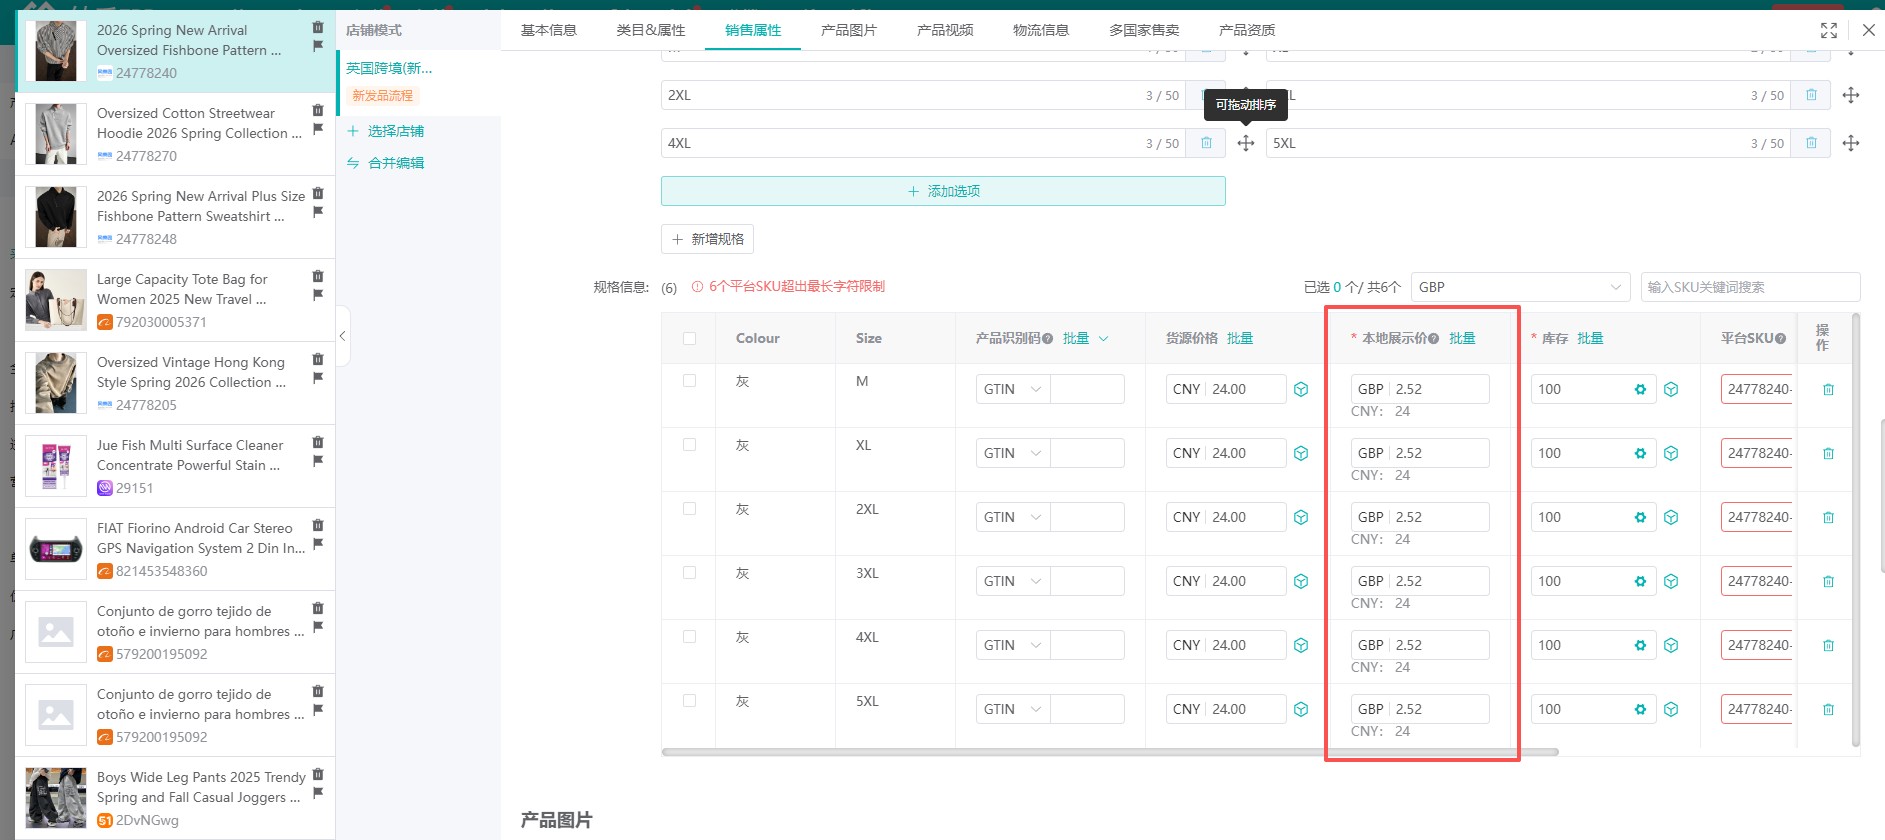Collapse the left product list panel
Image resolution: width=1885 pixels, height=840 pixels.
click(x=342, y=336)
